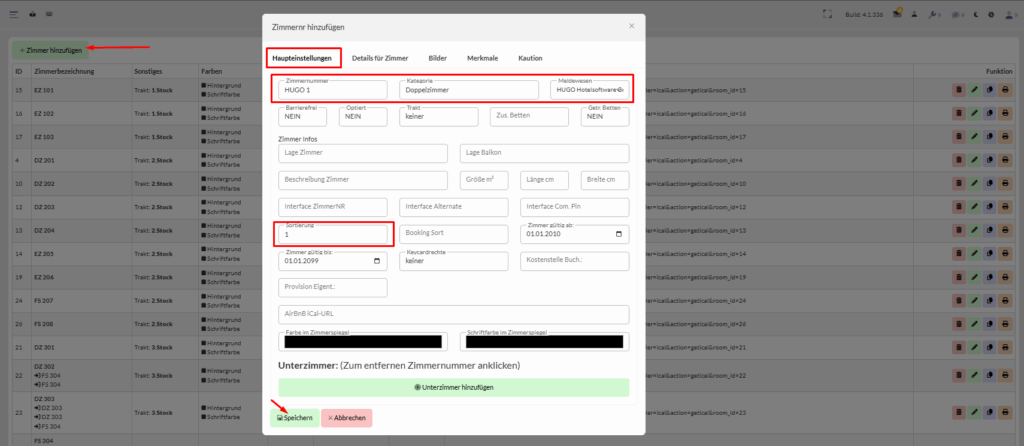Click the copy icon for room EZ 103
This screenshot has height=446, width=1024.
click(x=989, y=136)
